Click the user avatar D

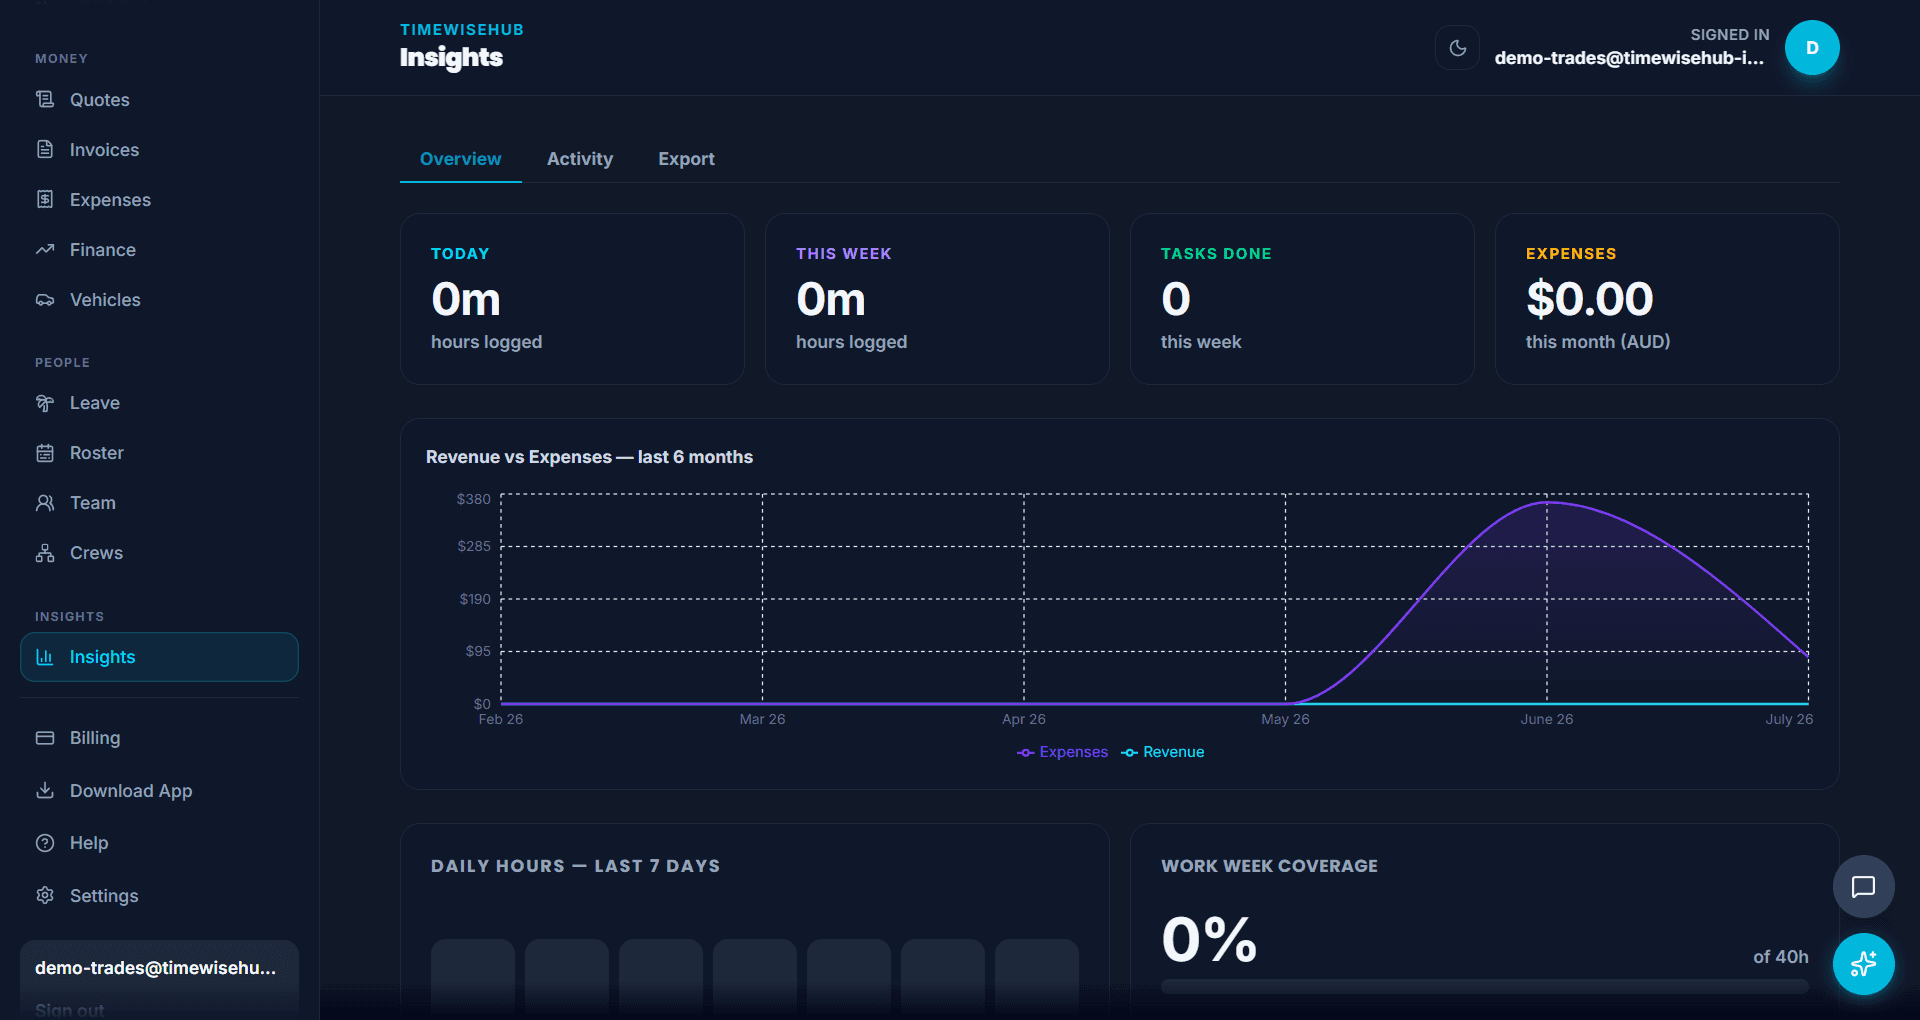click(x=1812, y=48)
